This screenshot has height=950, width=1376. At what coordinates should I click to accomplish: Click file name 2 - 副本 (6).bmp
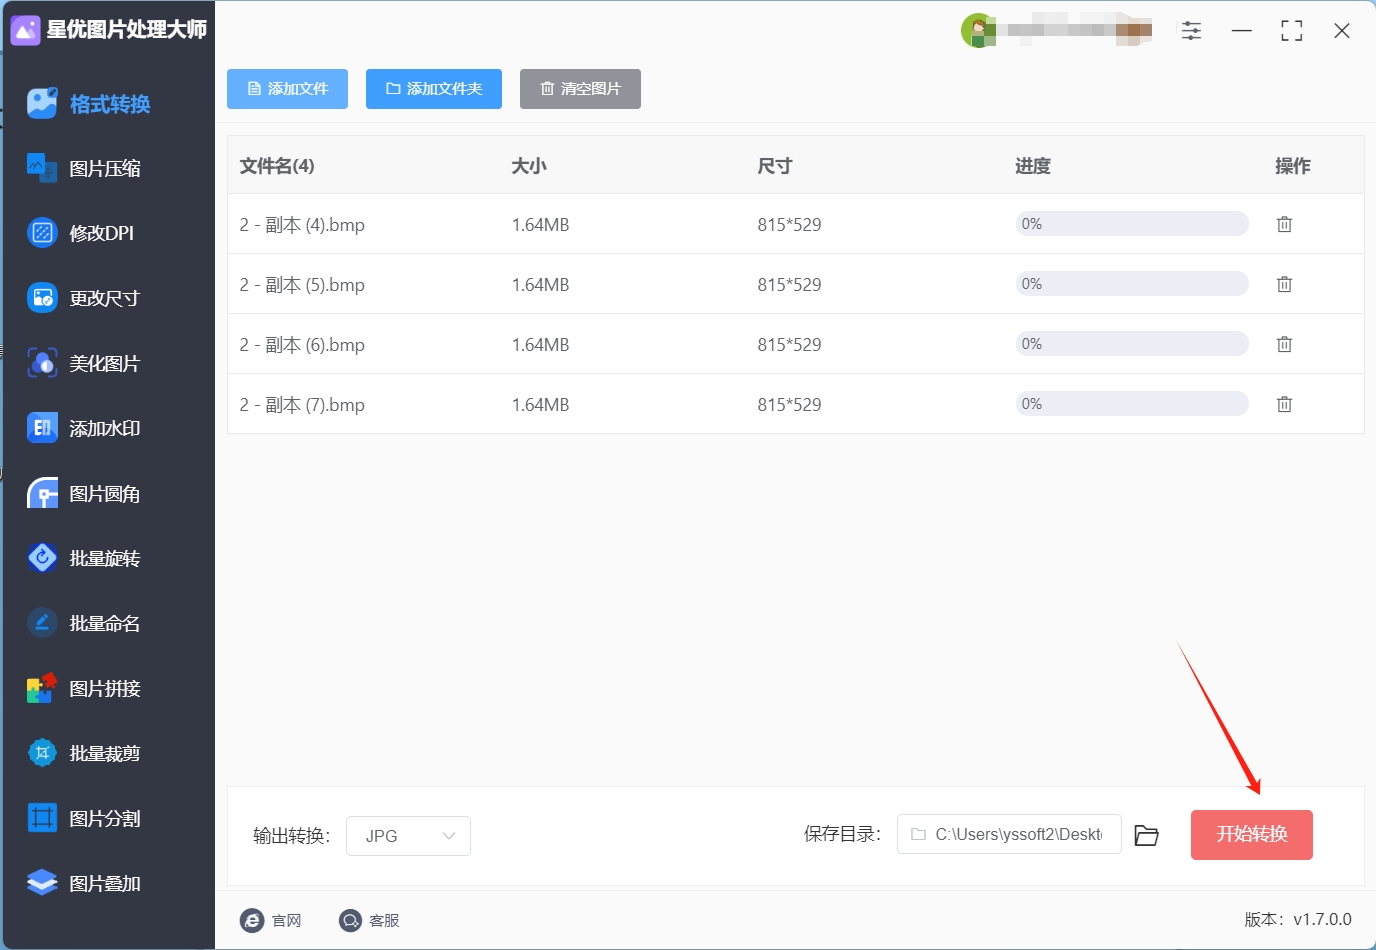click(x=302, y=345)
